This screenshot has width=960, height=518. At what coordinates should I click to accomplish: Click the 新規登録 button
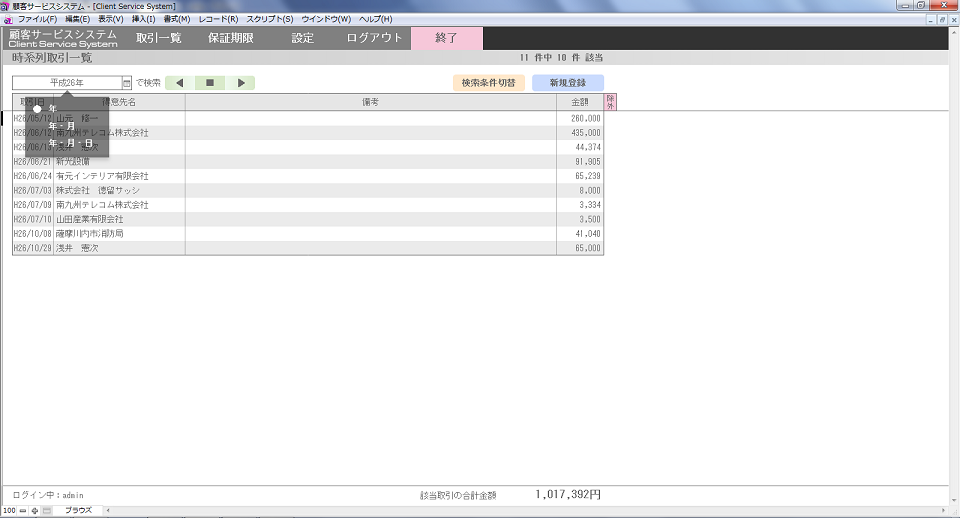[x=567, y=83]
